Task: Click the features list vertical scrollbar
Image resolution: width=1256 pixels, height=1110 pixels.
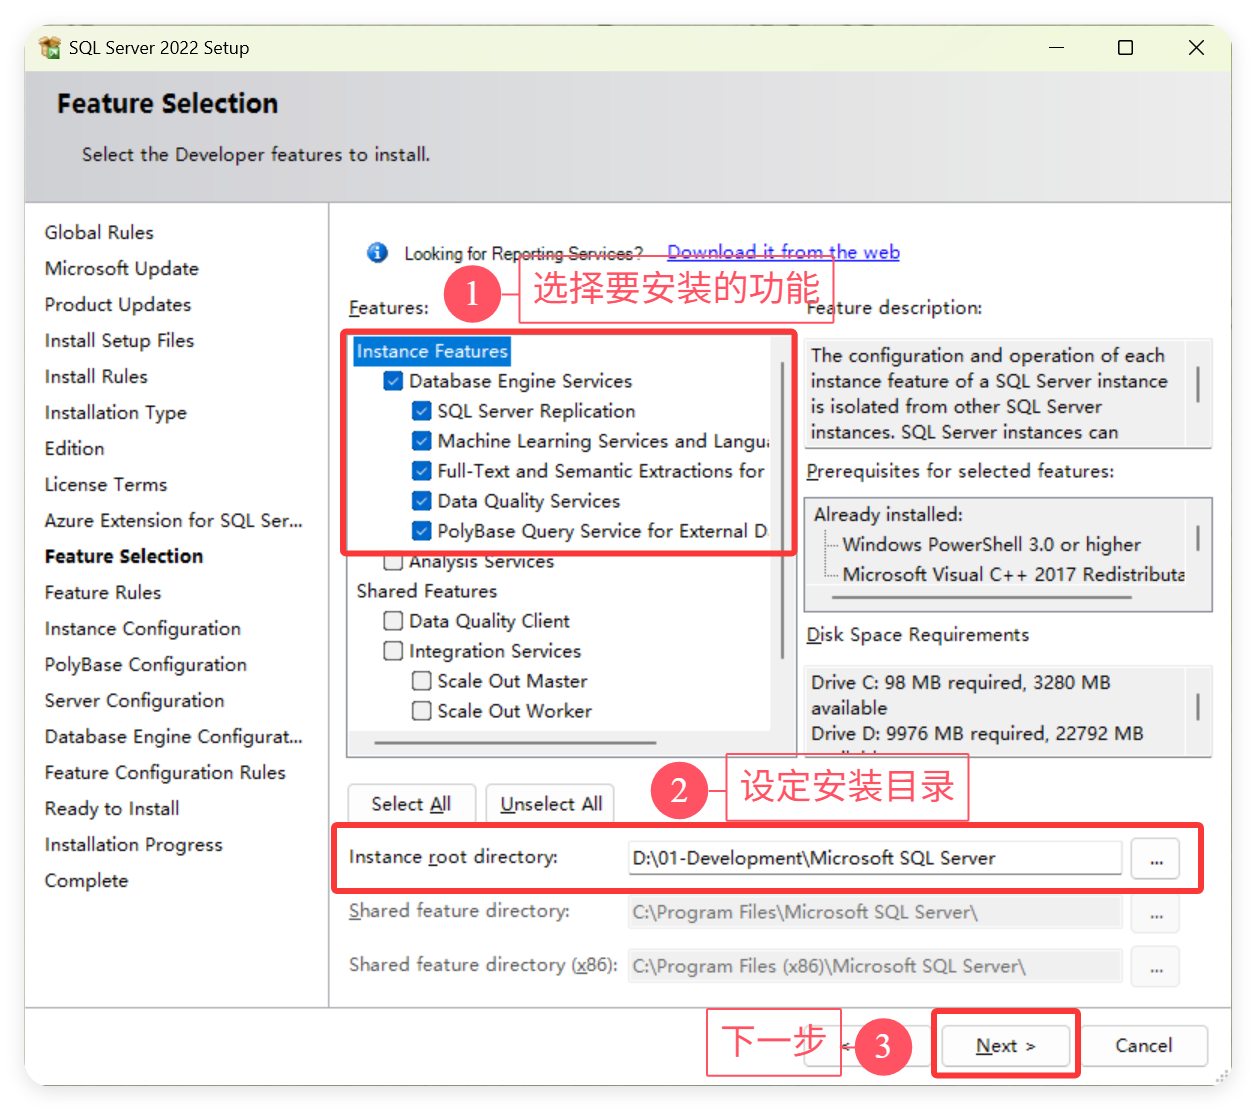Action: click(782, 510)
